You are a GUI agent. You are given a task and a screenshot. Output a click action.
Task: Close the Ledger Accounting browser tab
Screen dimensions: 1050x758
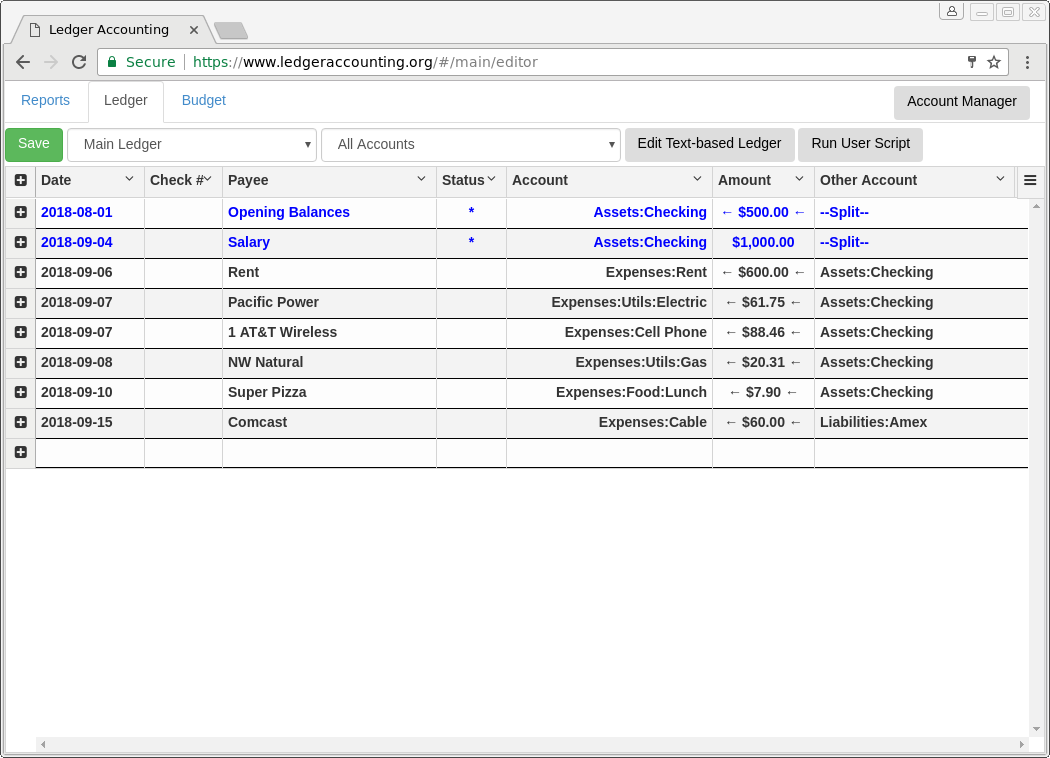coord(194,30)
